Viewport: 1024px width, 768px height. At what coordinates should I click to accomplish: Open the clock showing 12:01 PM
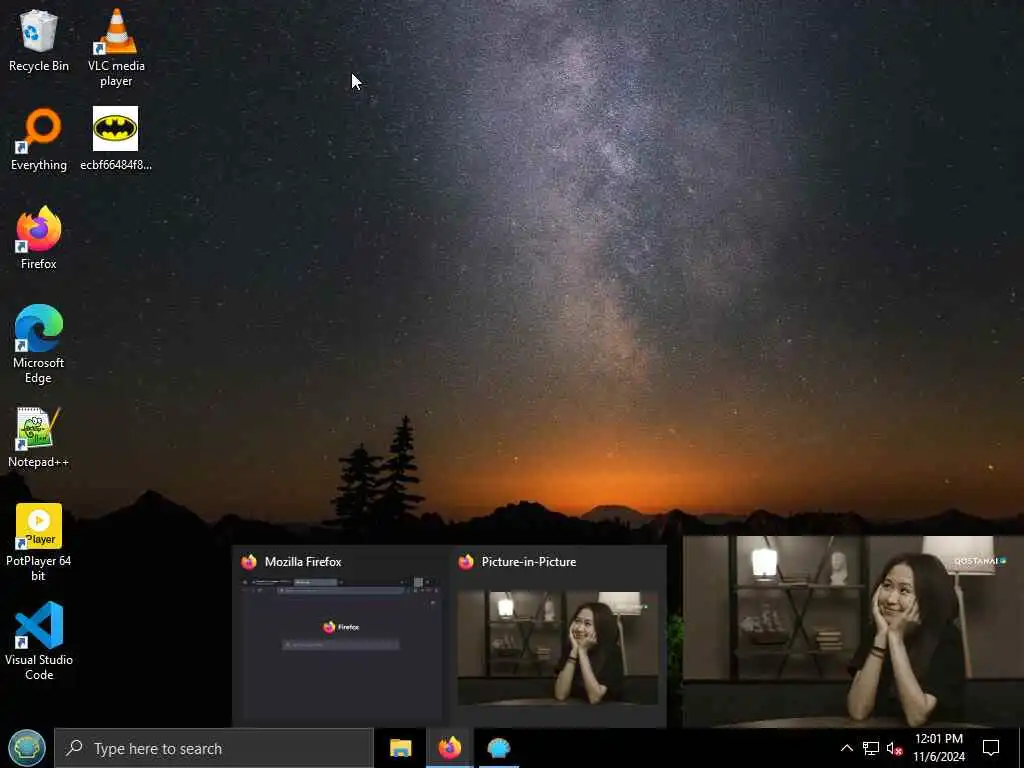(x=938, y=748)
